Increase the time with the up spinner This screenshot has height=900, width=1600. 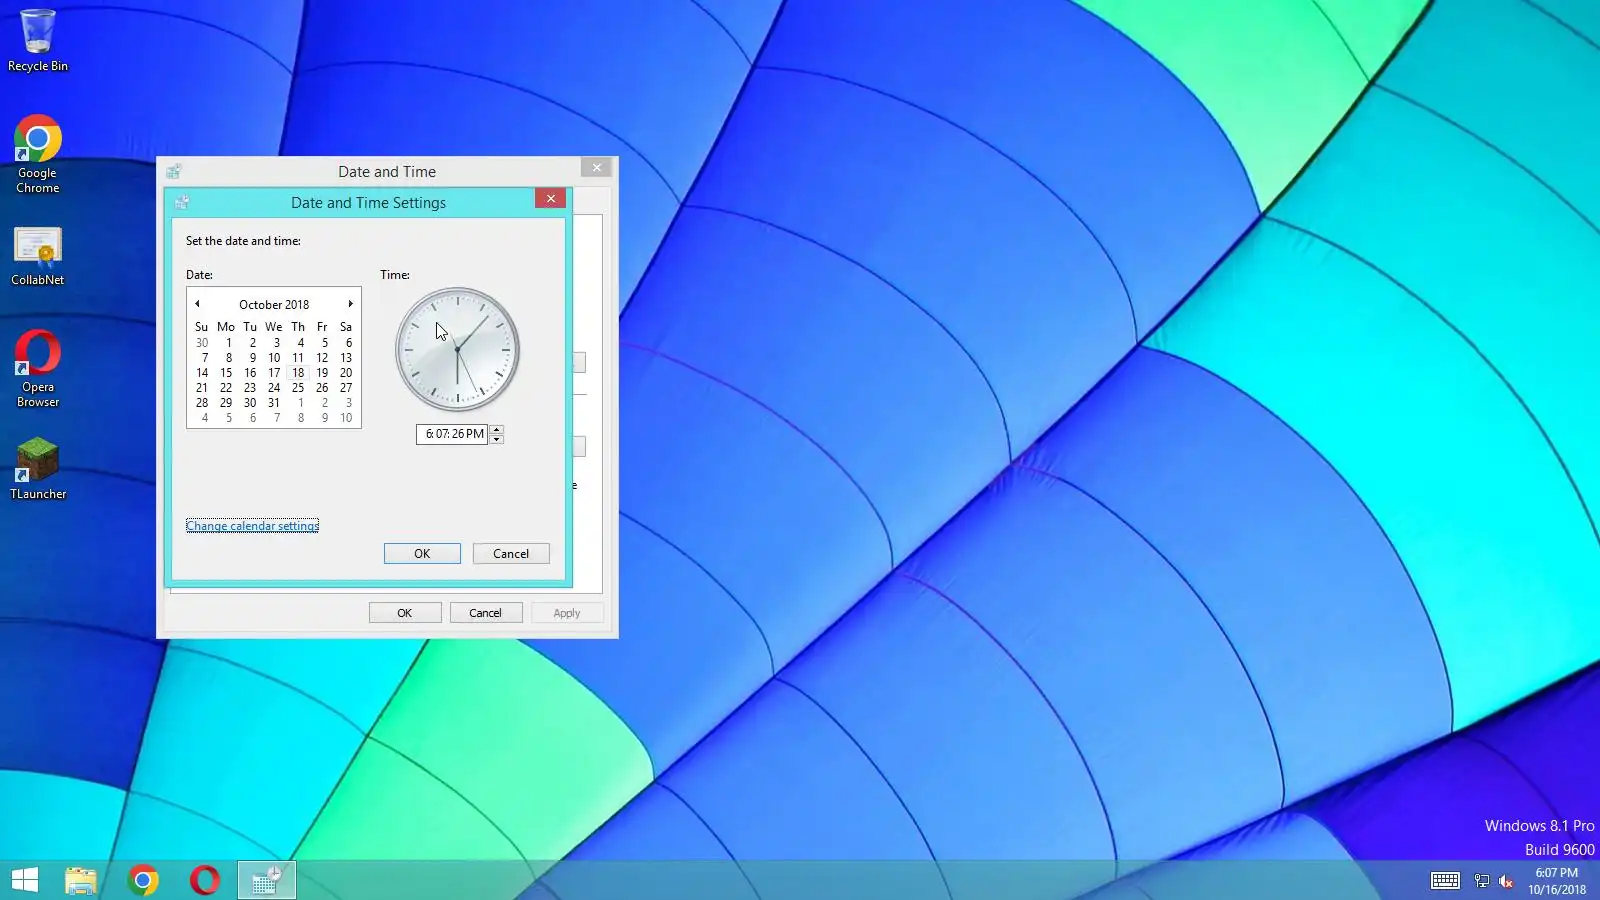coord(496,430)
